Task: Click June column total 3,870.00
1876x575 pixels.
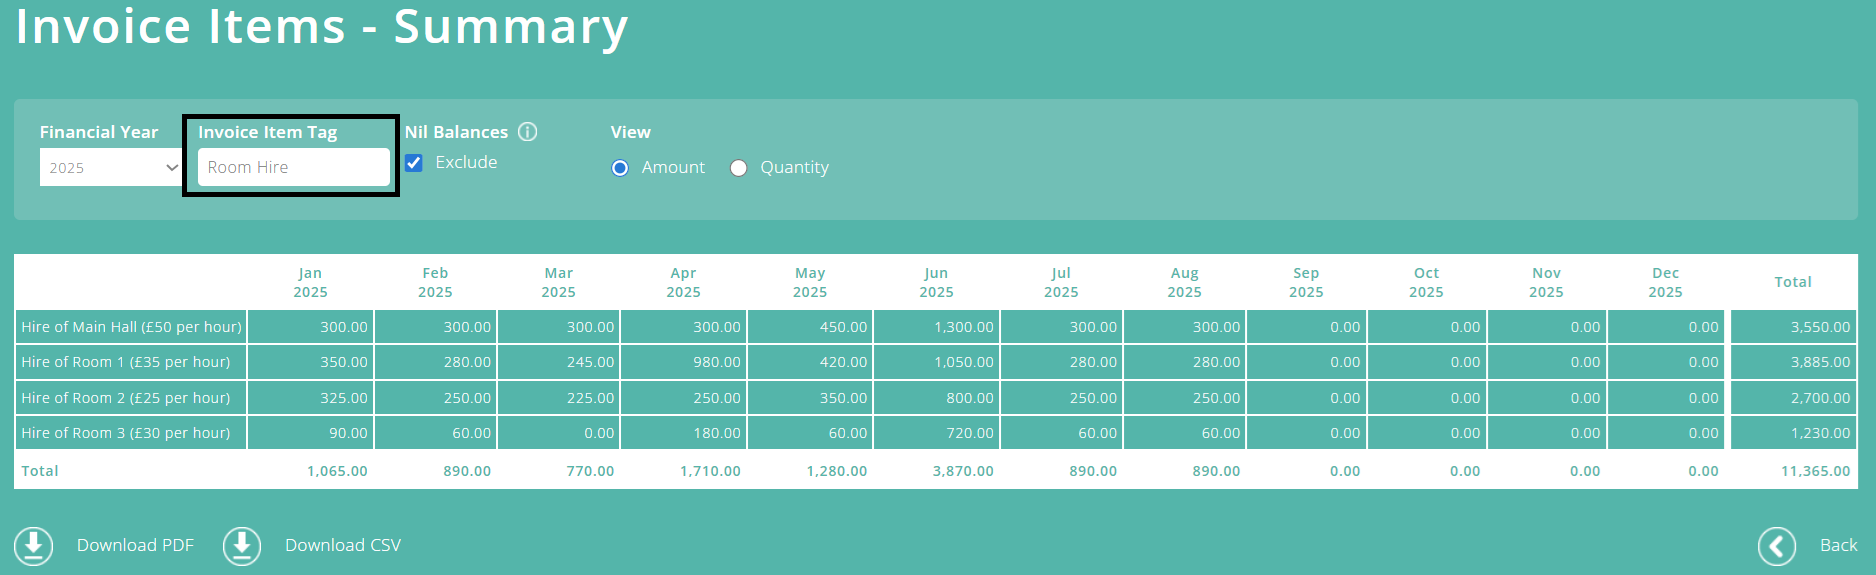Action: tap(963, 471)
